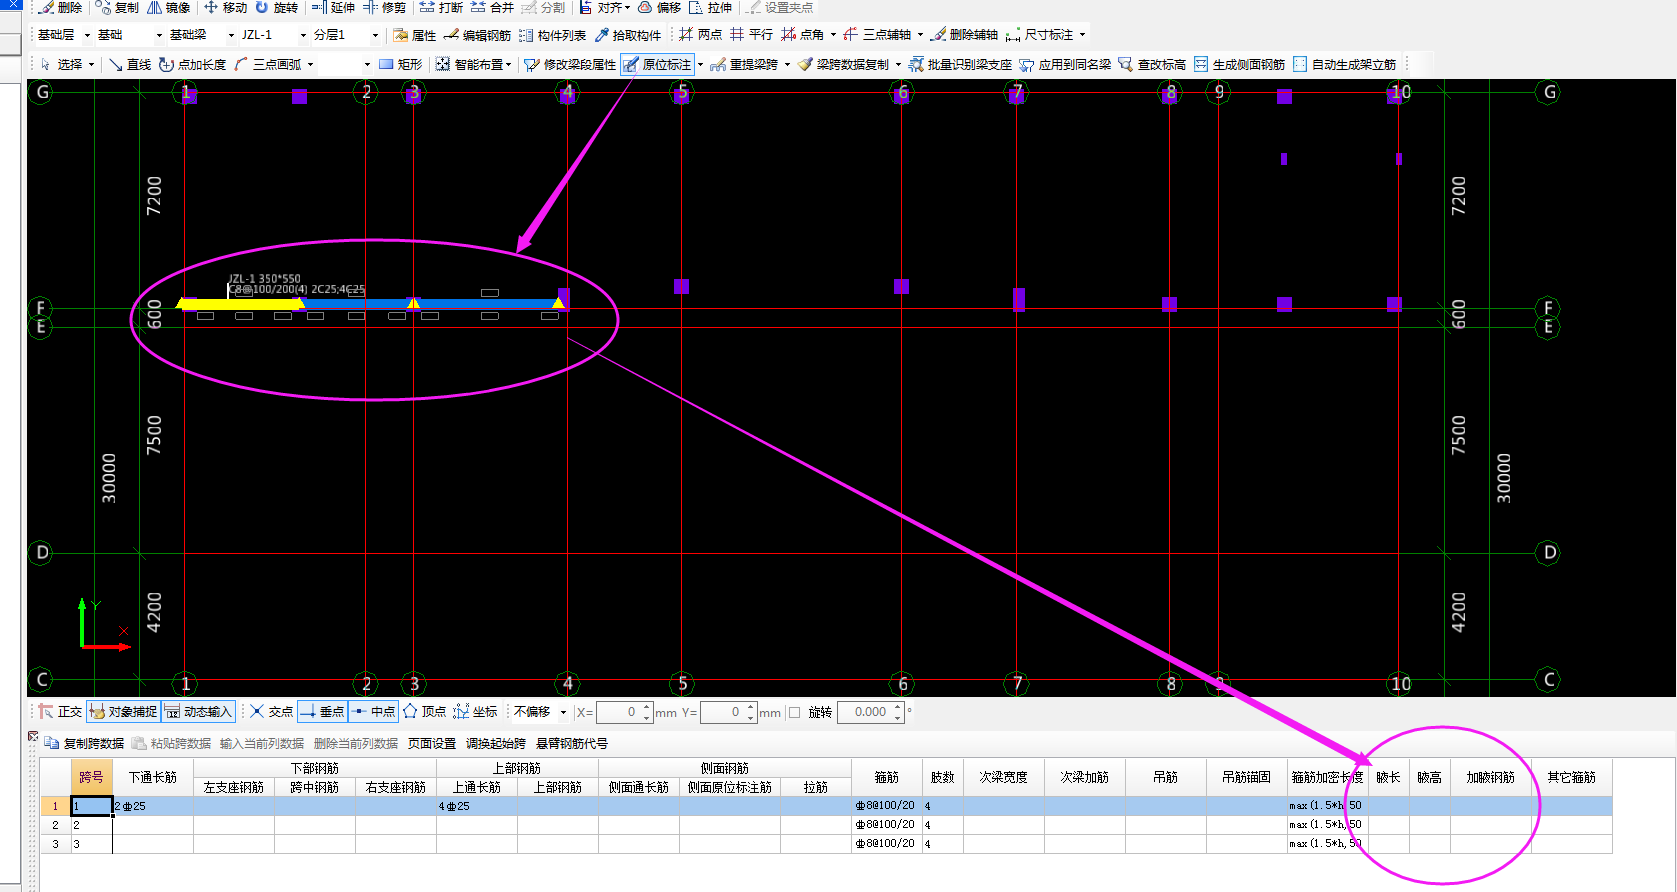Toggle 交点 snap

click(x=271, y=712)
